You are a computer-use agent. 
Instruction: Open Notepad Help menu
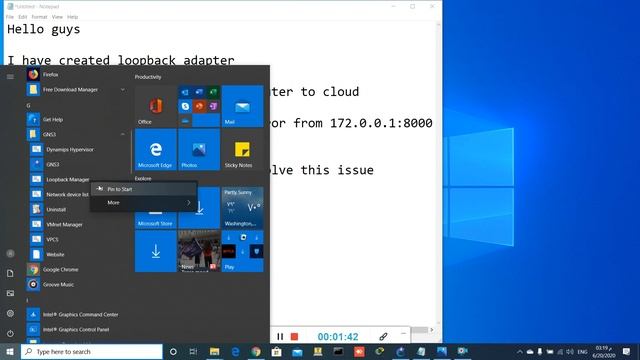(x=73, y=17)
